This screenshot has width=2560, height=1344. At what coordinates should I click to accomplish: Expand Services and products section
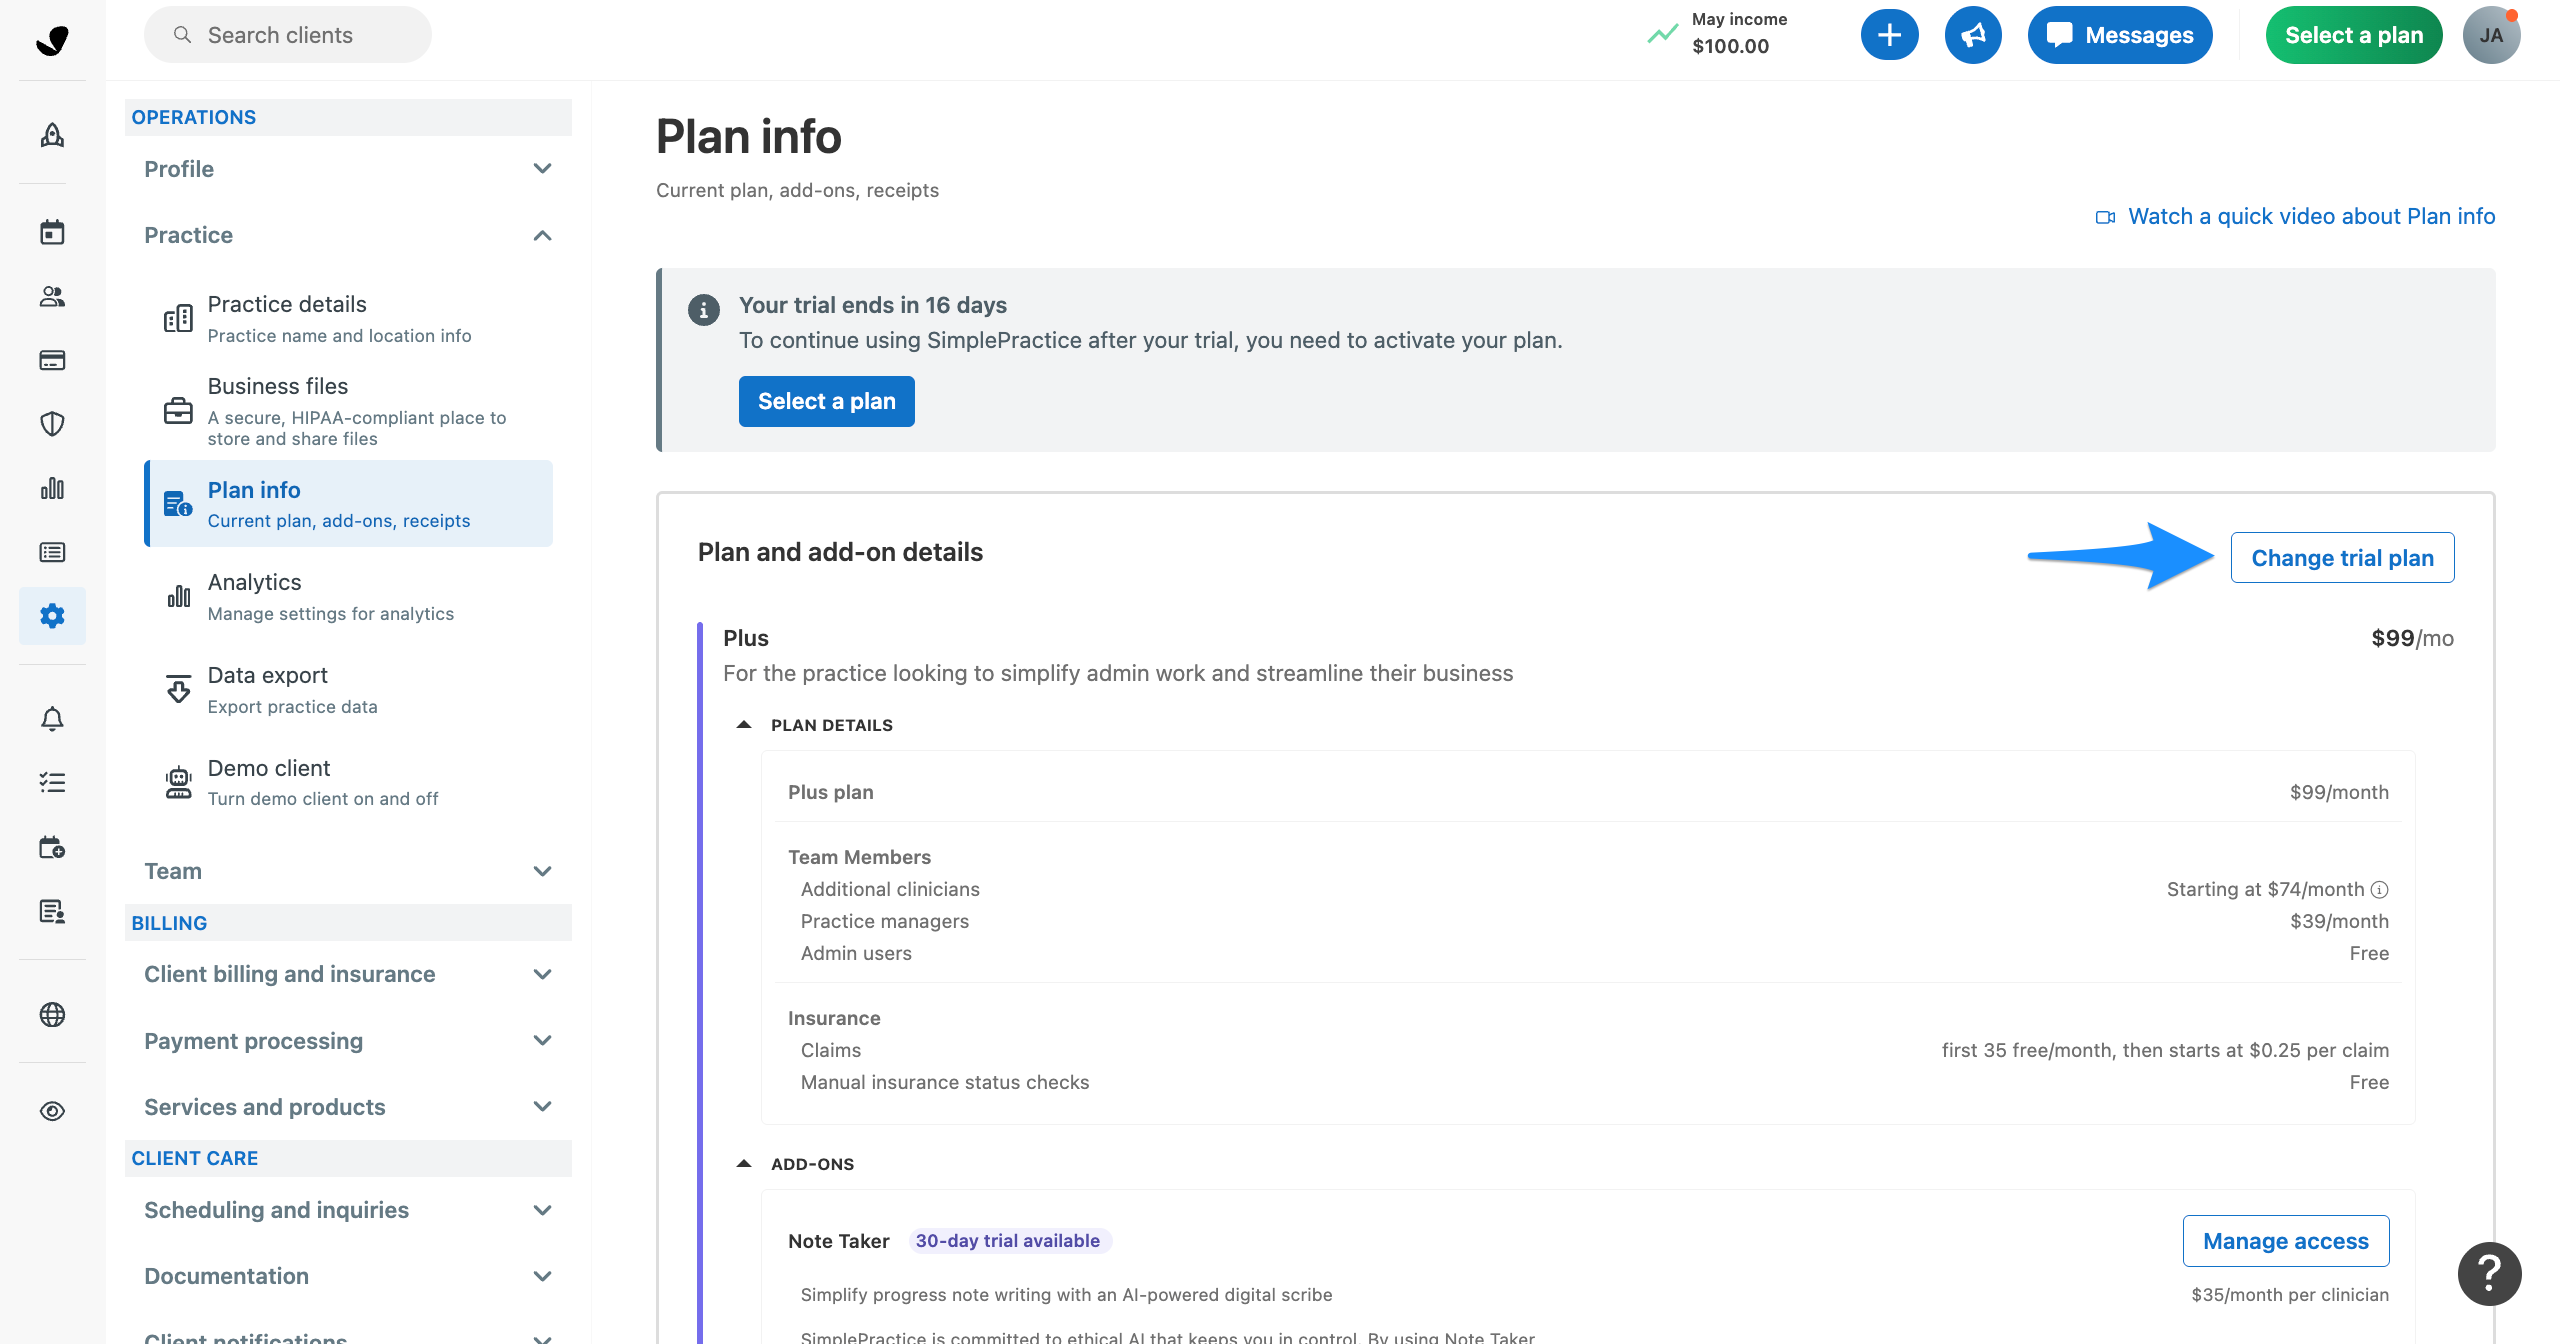click(348, 1107)
